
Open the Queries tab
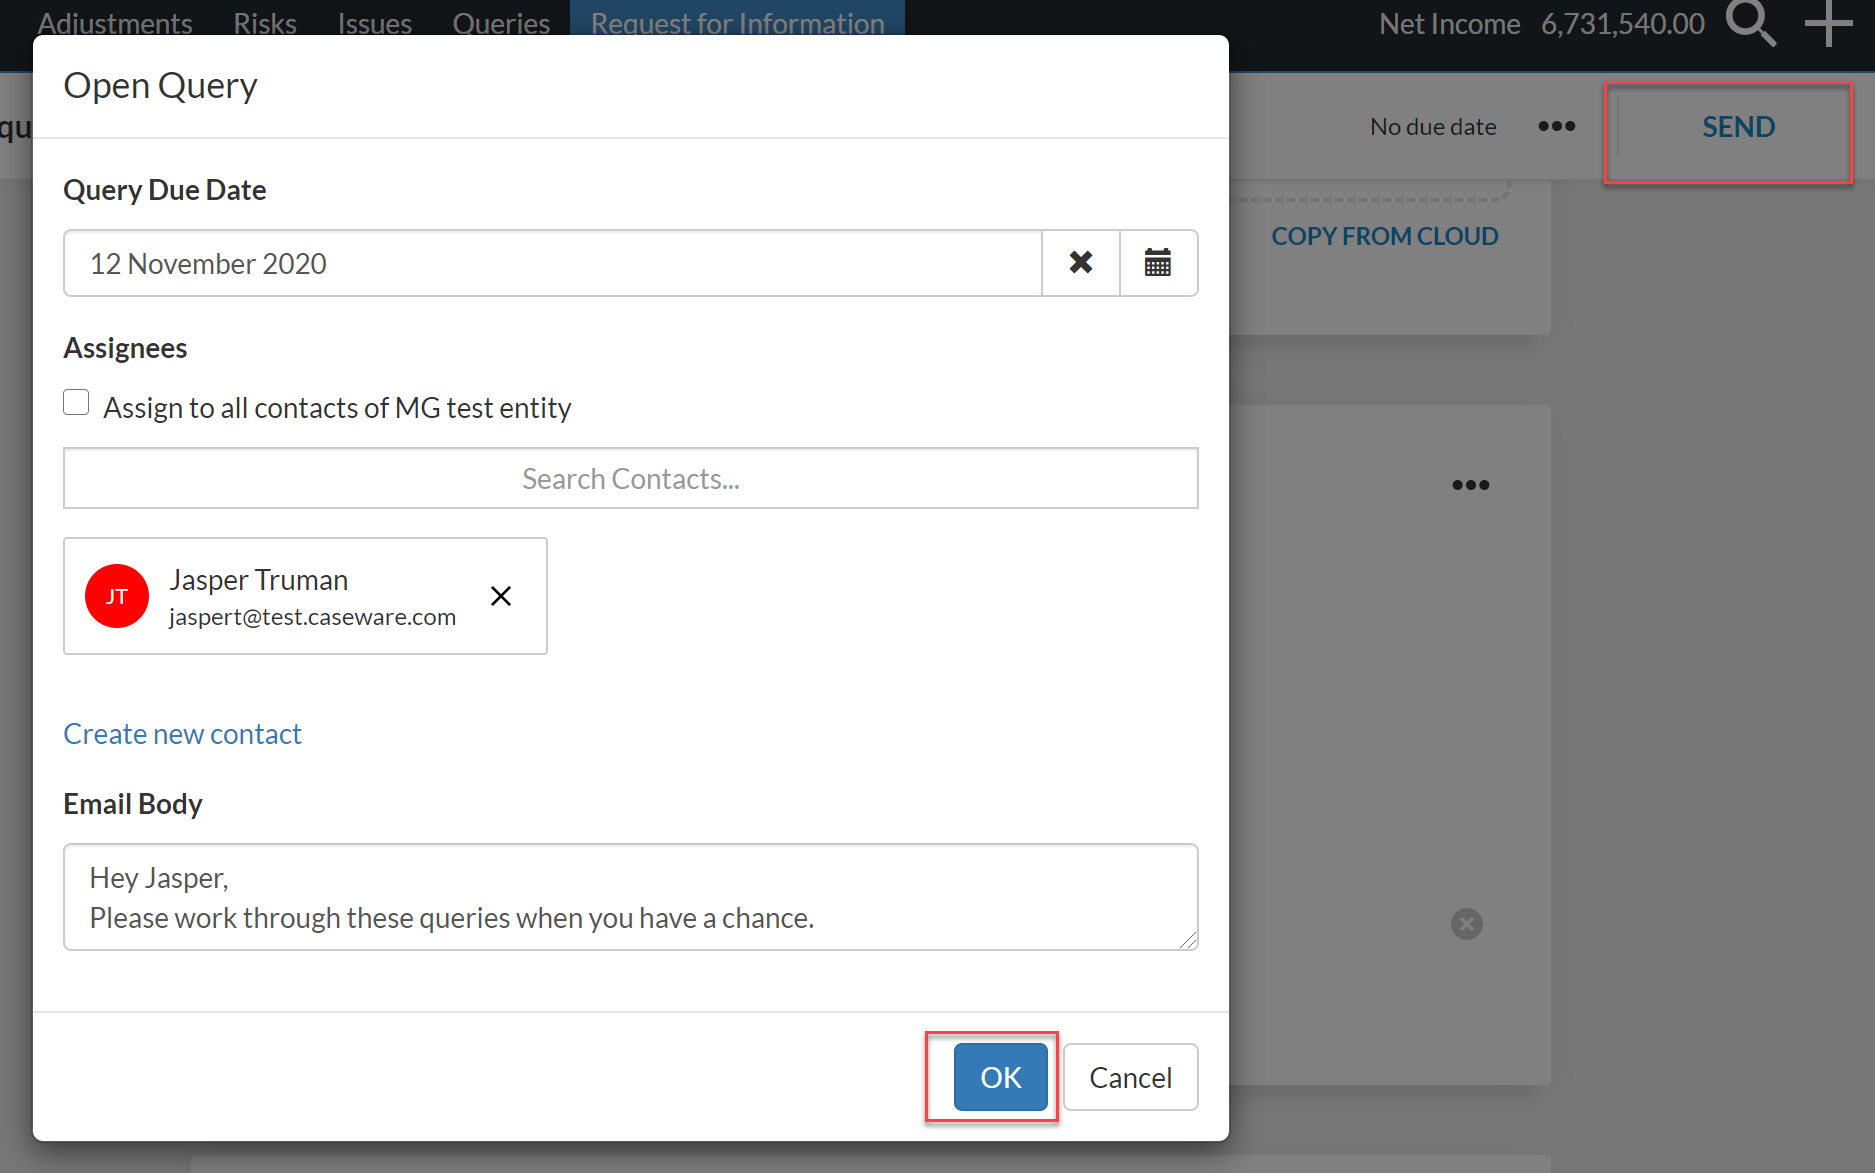click(501, 22)
